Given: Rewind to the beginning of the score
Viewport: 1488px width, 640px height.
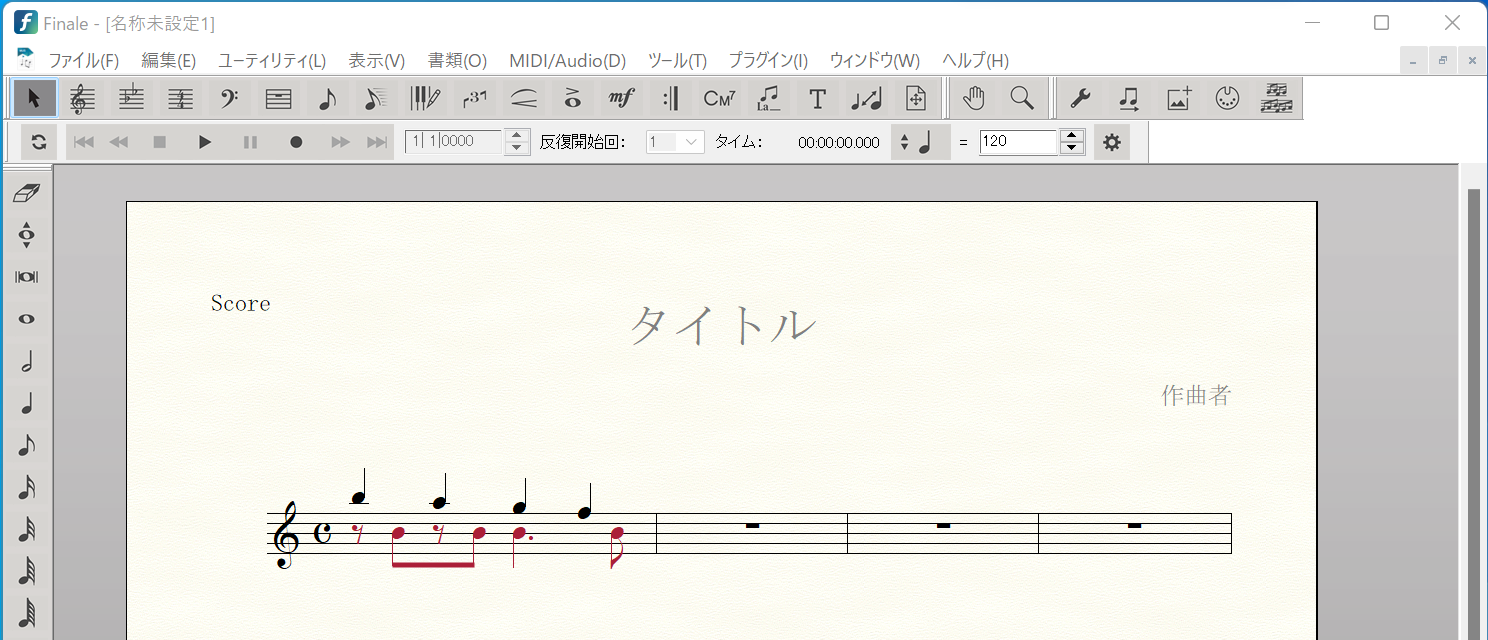Looking at the screenshot, I should 84,142.
